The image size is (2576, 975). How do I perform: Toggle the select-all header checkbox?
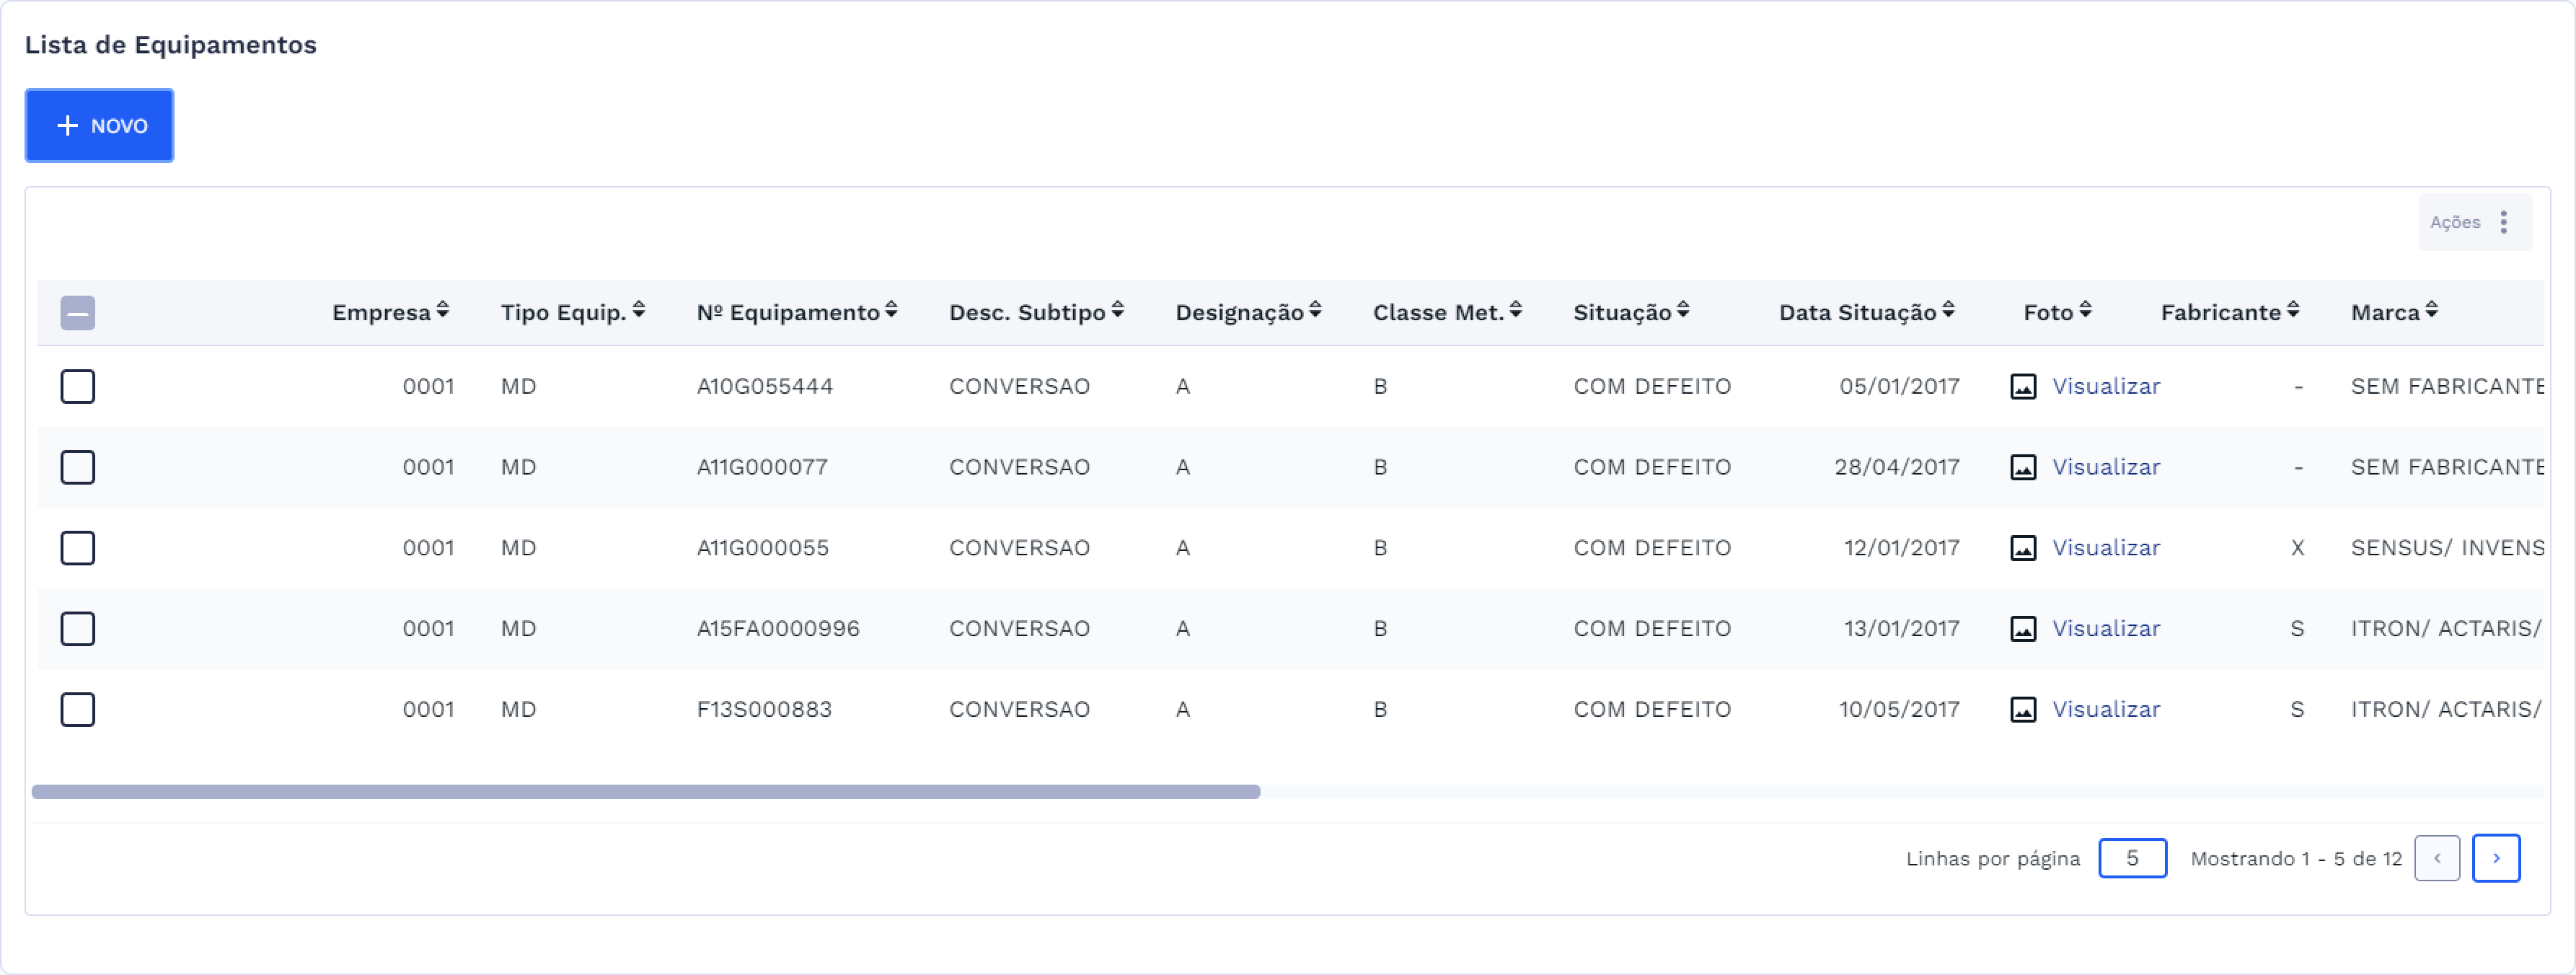(x=78, y=313)
